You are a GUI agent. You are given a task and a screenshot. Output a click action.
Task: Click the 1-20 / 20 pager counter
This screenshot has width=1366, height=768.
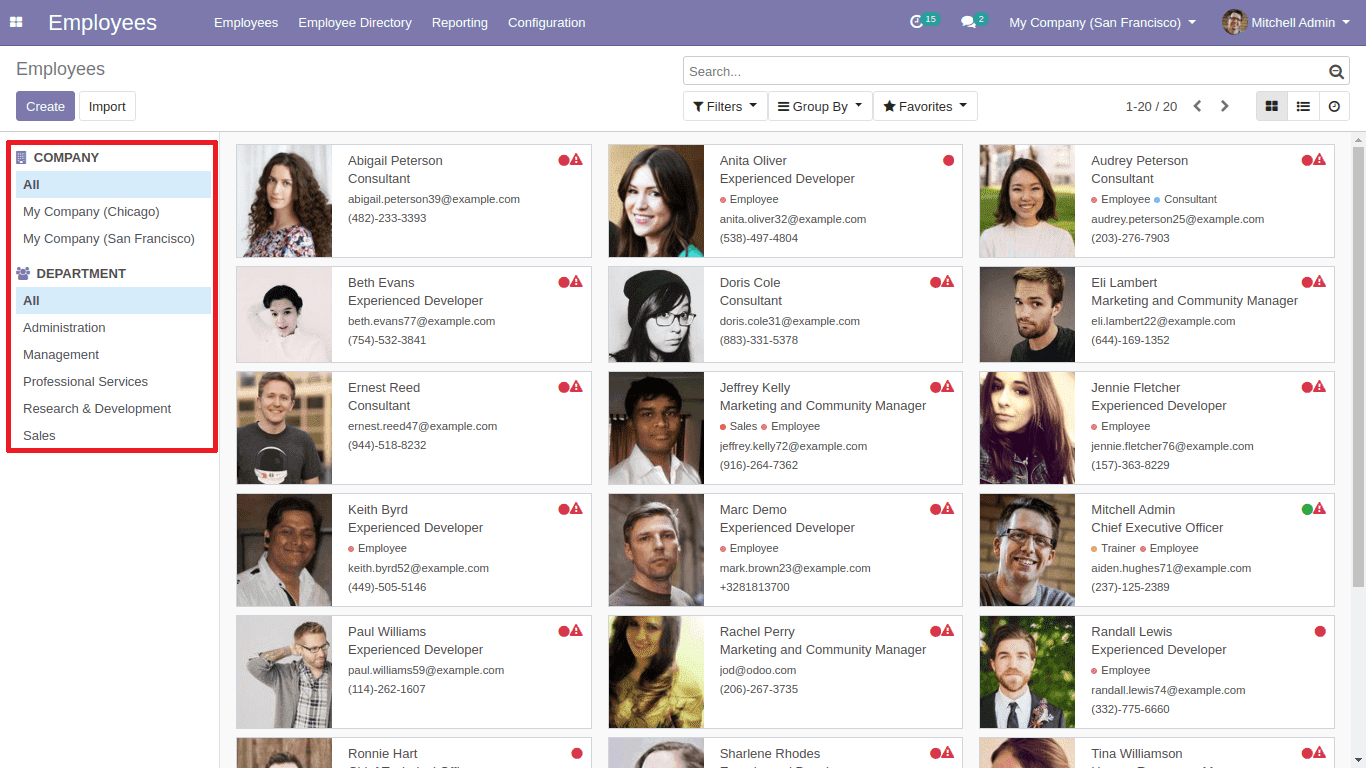coord(1151,106)
